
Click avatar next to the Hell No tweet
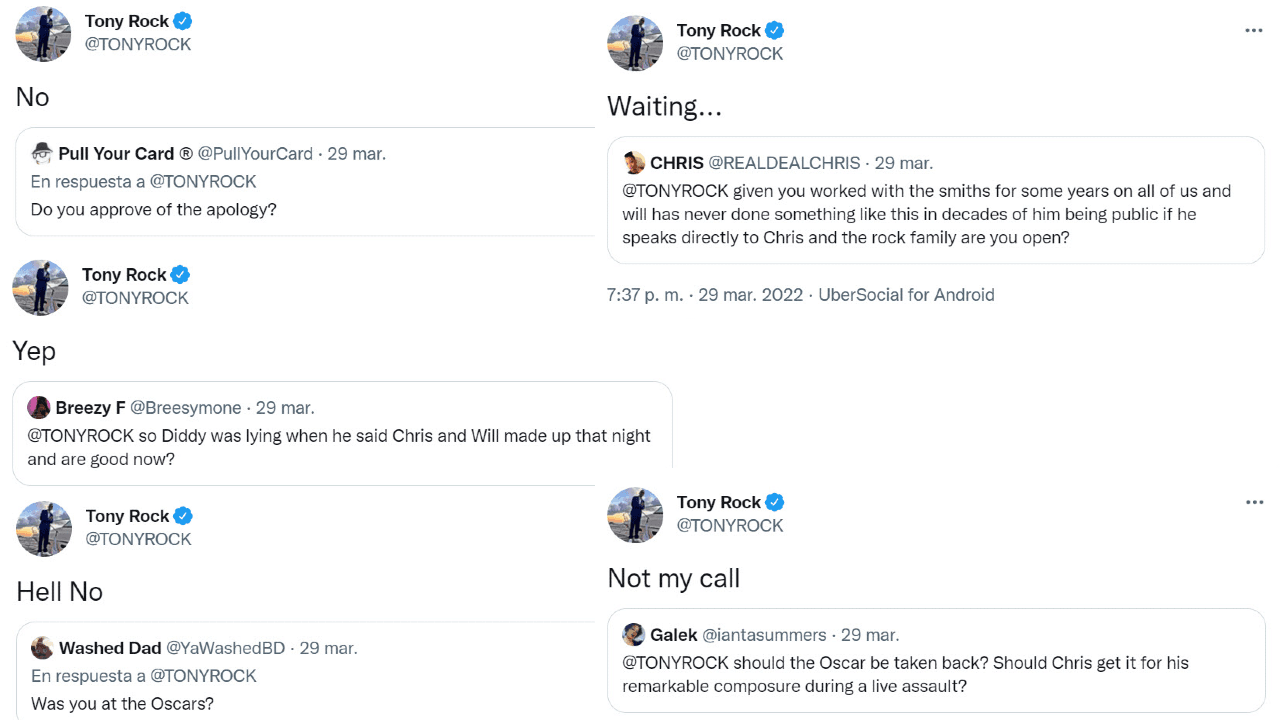pyautogui.click(x=42, y=529)
